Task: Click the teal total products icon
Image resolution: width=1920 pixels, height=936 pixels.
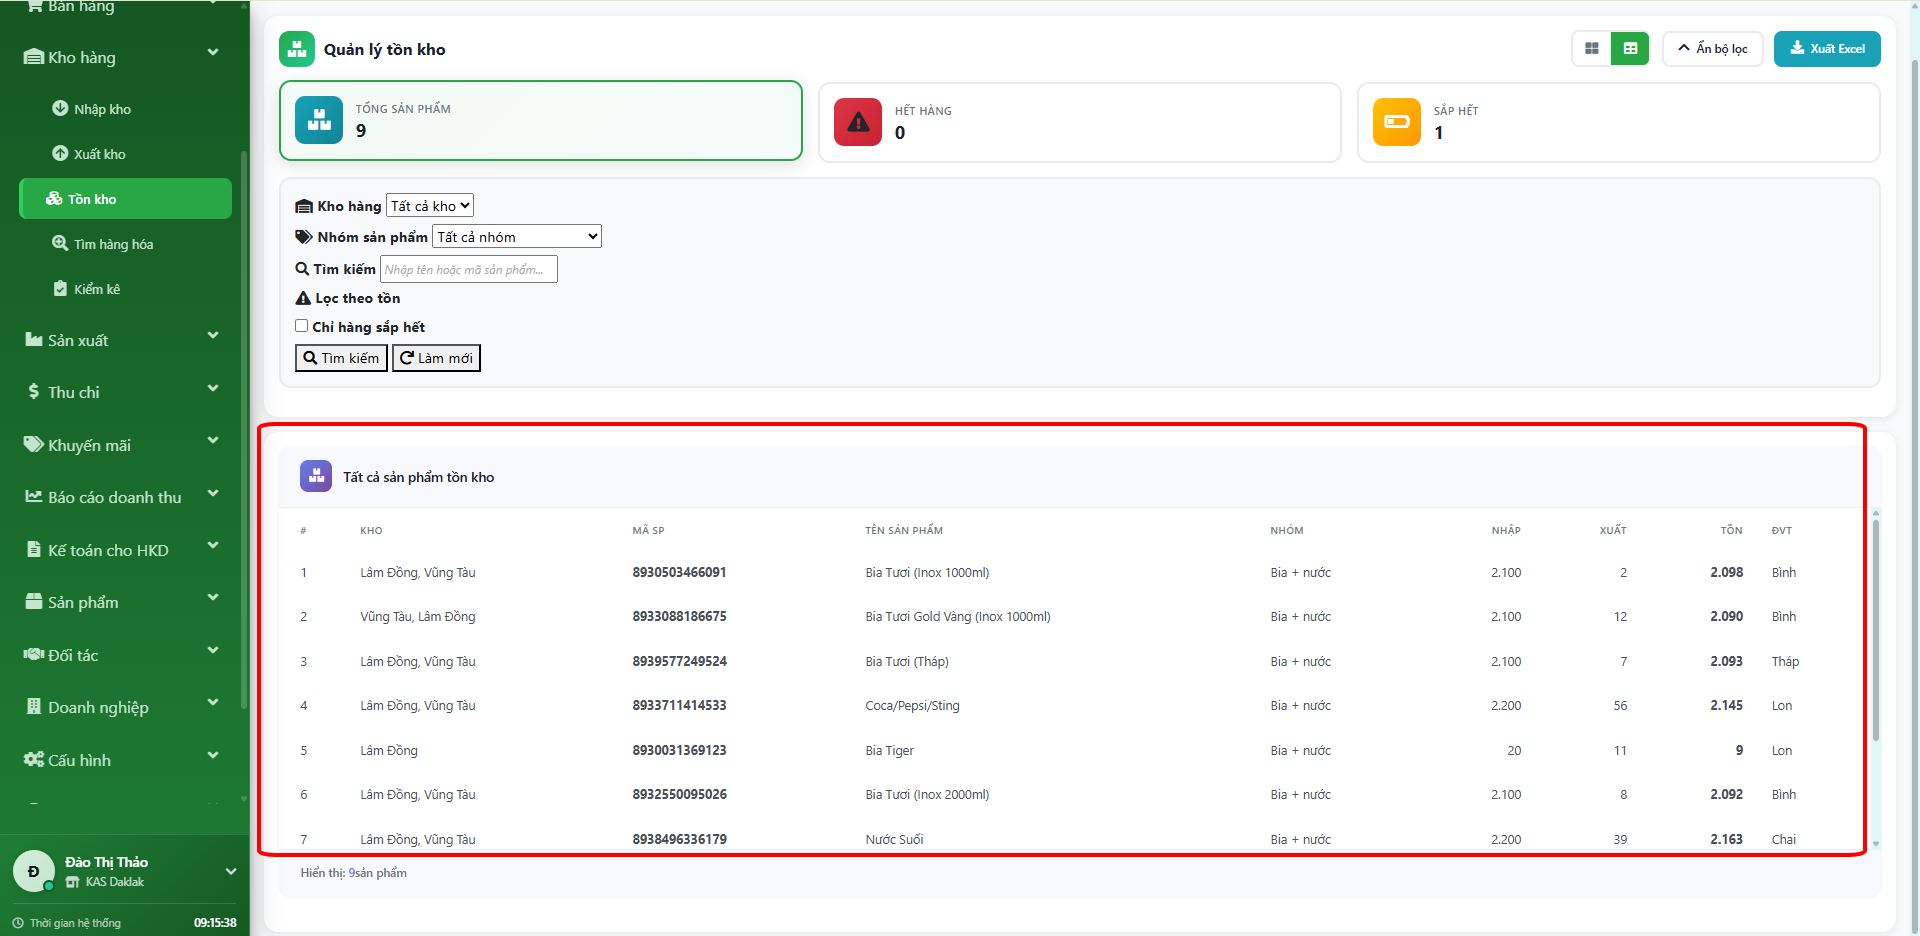Action: pos(319,120)
